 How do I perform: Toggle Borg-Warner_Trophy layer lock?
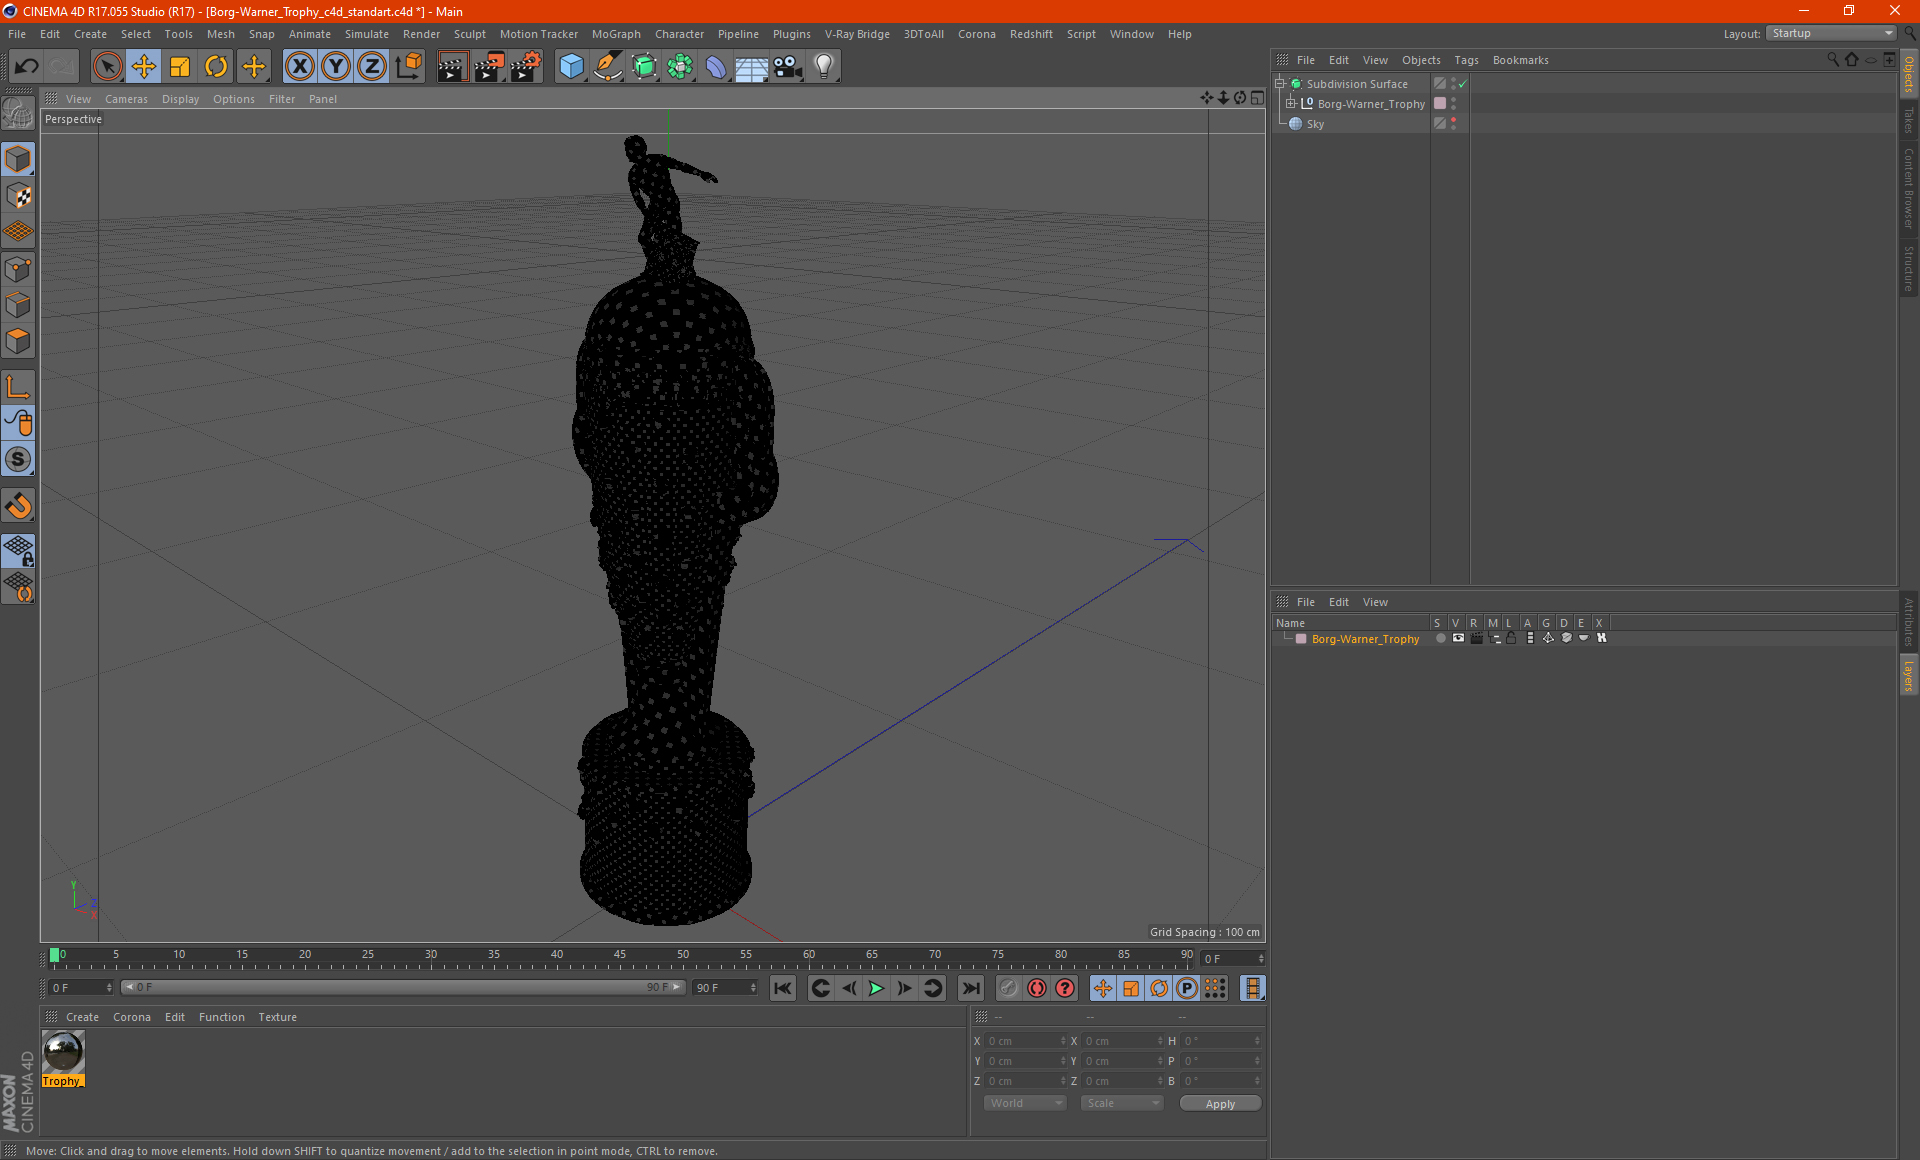click(1511, 638)
